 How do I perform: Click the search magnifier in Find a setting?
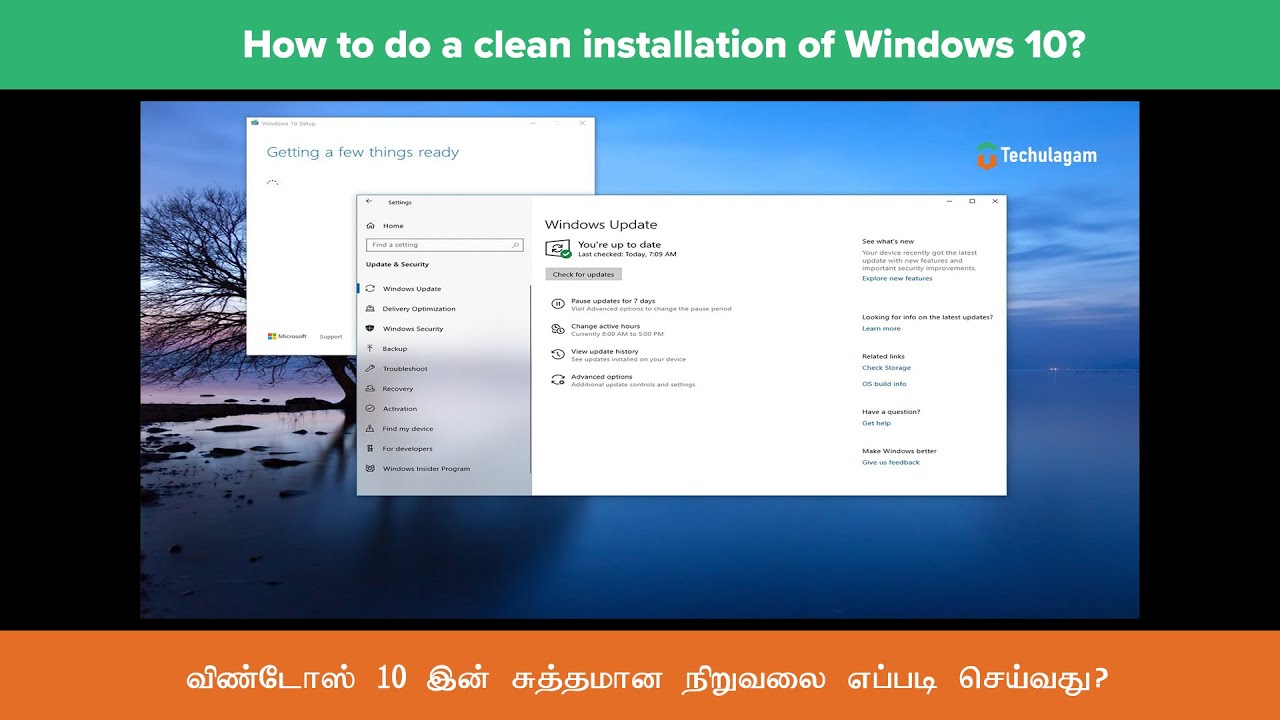pos(516,245)
